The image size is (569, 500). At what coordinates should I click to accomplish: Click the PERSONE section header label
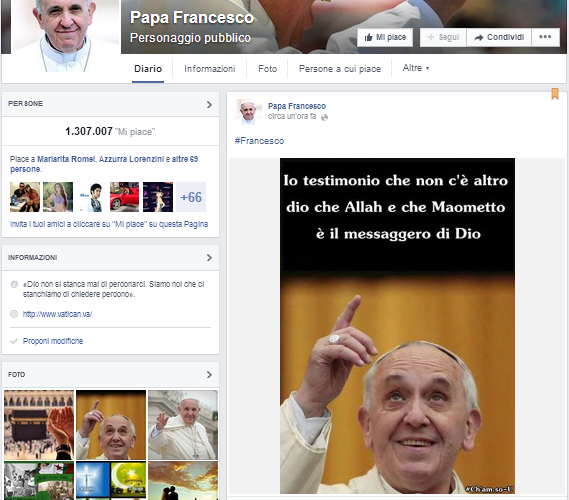[25, 104]
